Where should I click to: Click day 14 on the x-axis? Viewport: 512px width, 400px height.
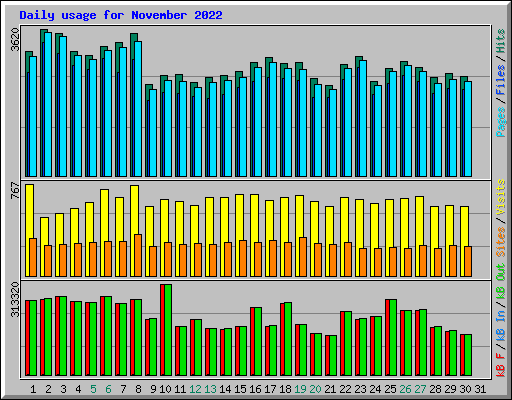pyautogui.click(x=225, y=389)
